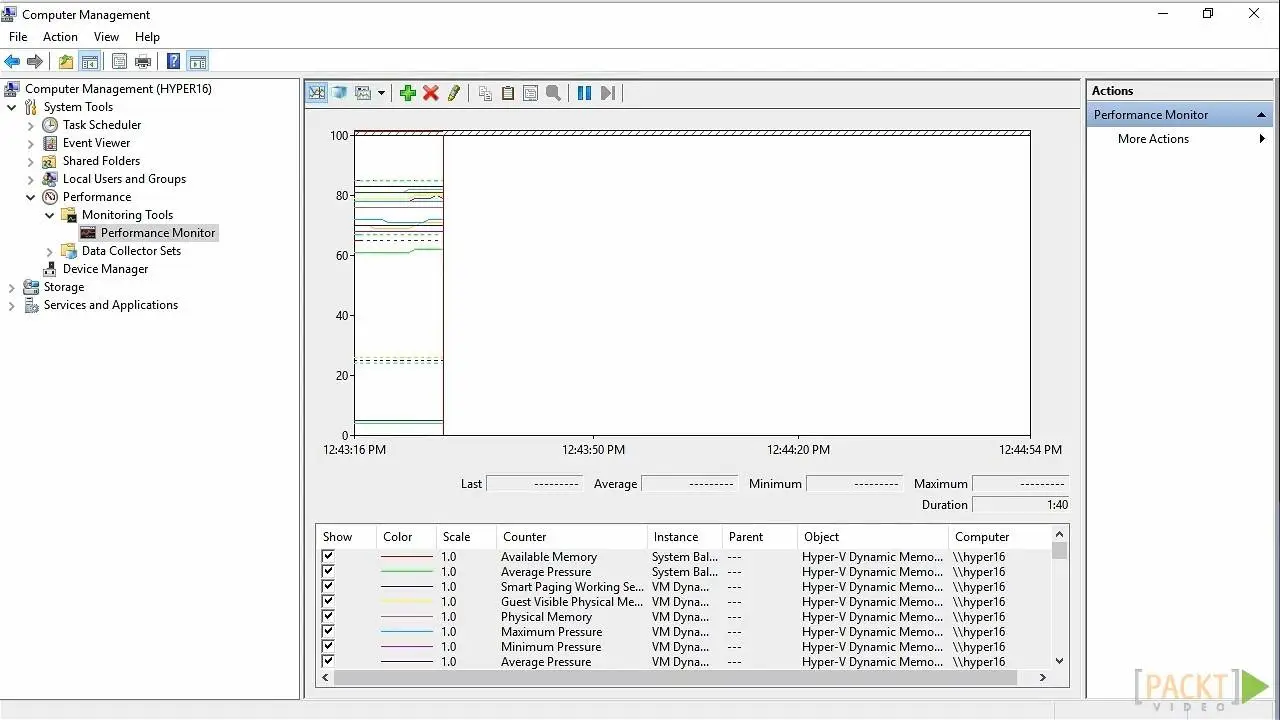Viewport: 1280px width, 720px height.
Task: Sort by the Object column header
Action: click(872, 537)
